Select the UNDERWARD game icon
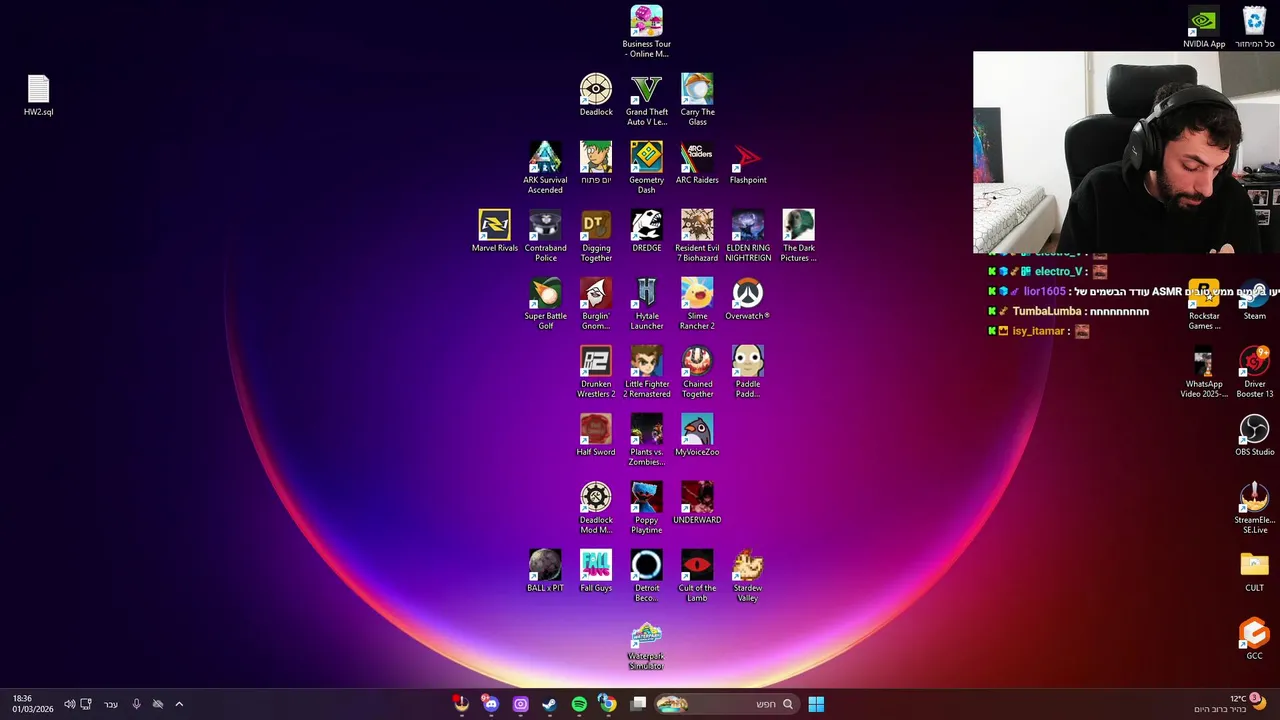The height and width of the screenshot is (720, 1280). (697, 503)
